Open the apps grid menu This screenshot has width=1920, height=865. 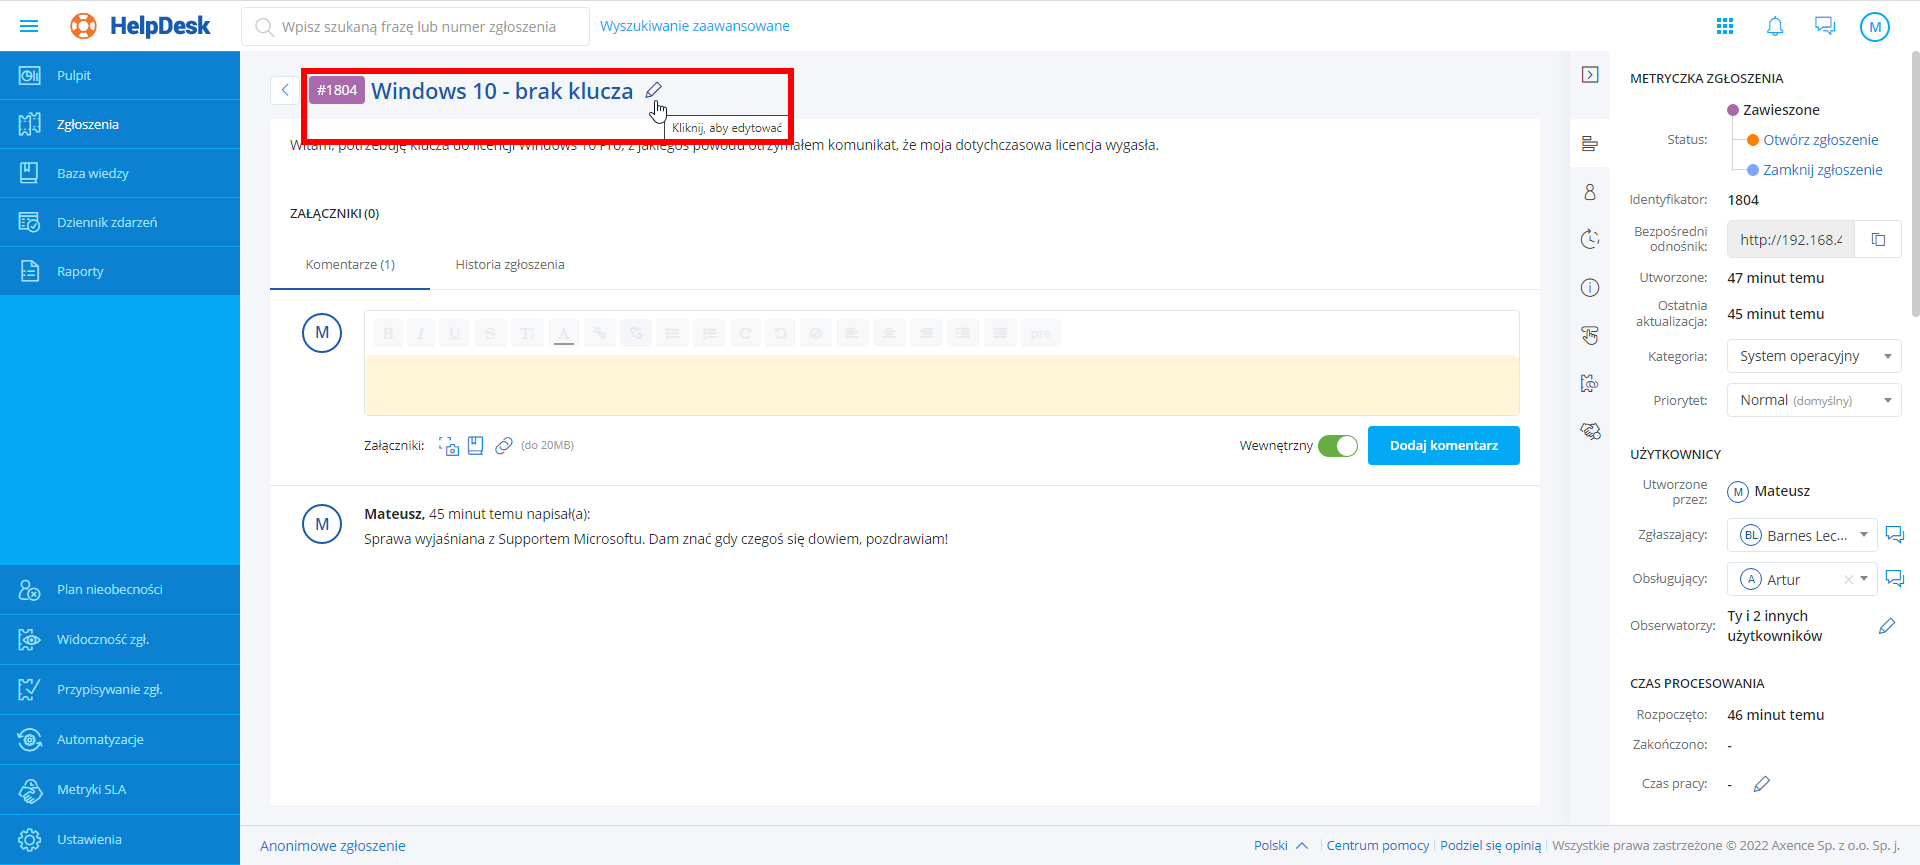pos(1724,27)
